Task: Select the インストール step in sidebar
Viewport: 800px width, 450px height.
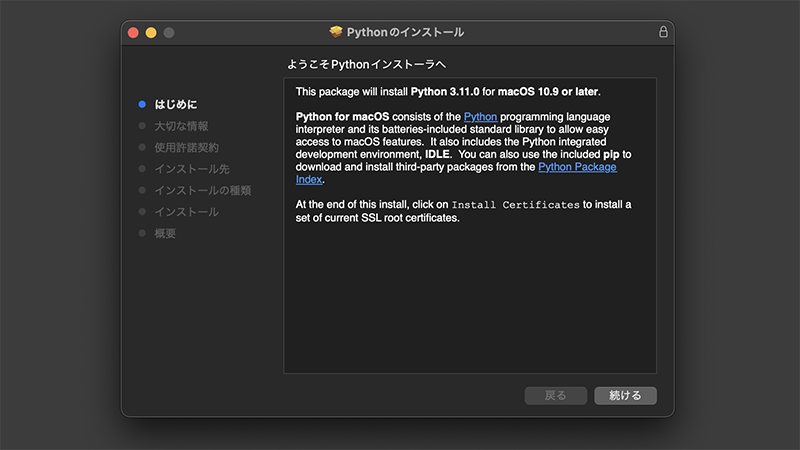Action: 186,212
